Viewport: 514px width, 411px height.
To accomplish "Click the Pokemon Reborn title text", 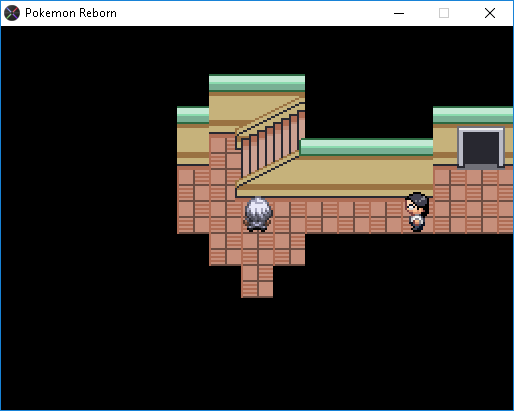I will click(71, 13).
